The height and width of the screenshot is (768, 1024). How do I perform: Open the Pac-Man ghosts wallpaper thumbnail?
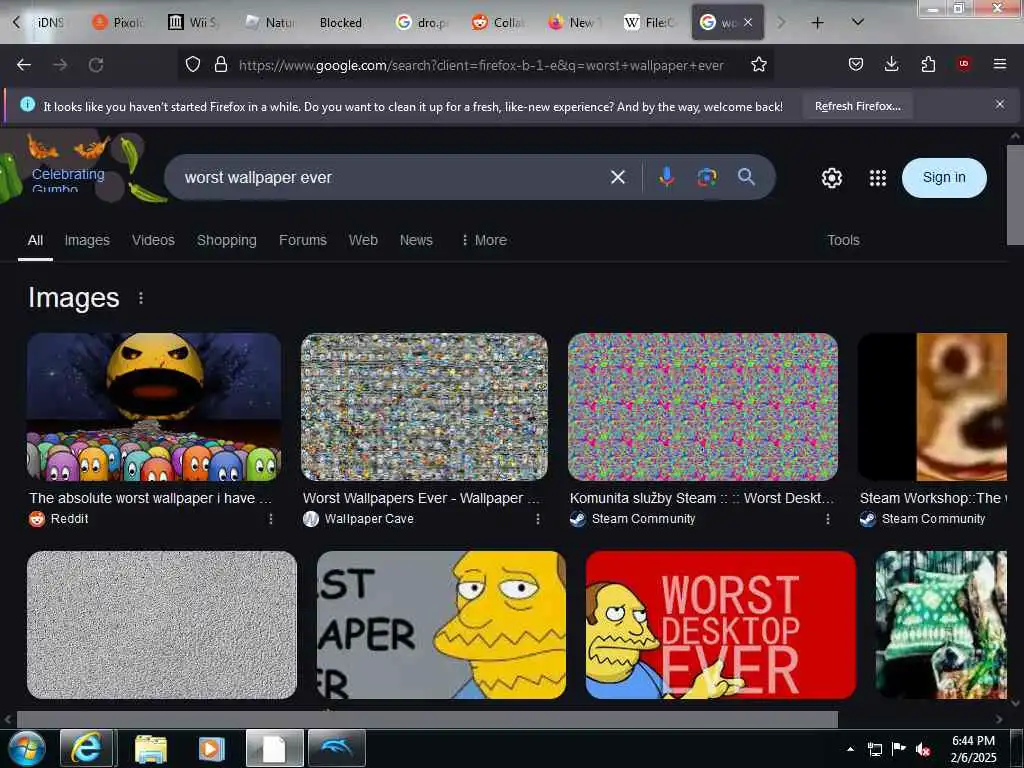click(x=154, y=407)
